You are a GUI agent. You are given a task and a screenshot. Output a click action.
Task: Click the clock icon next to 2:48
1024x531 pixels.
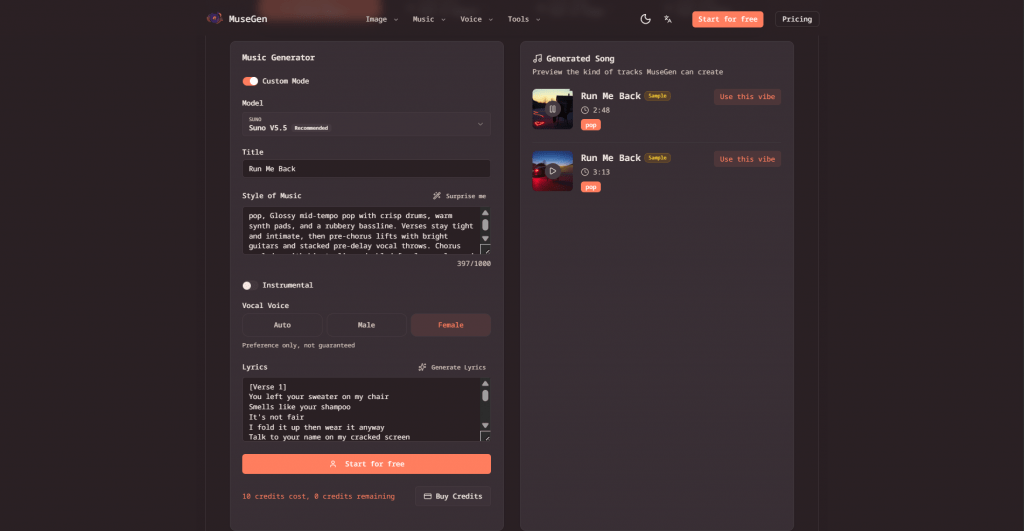click(585, 110)
